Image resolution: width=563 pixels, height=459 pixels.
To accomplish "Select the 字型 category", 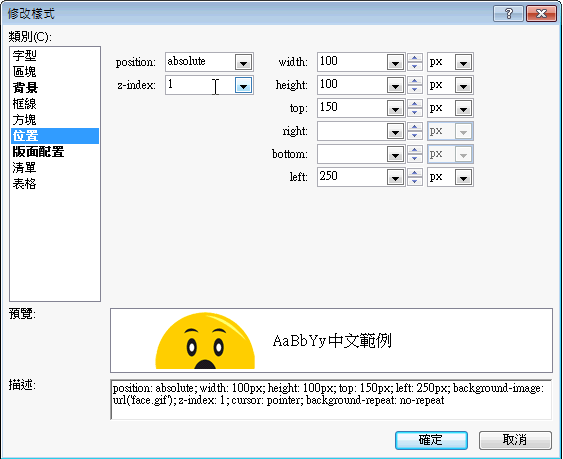I will coord(24,56).
